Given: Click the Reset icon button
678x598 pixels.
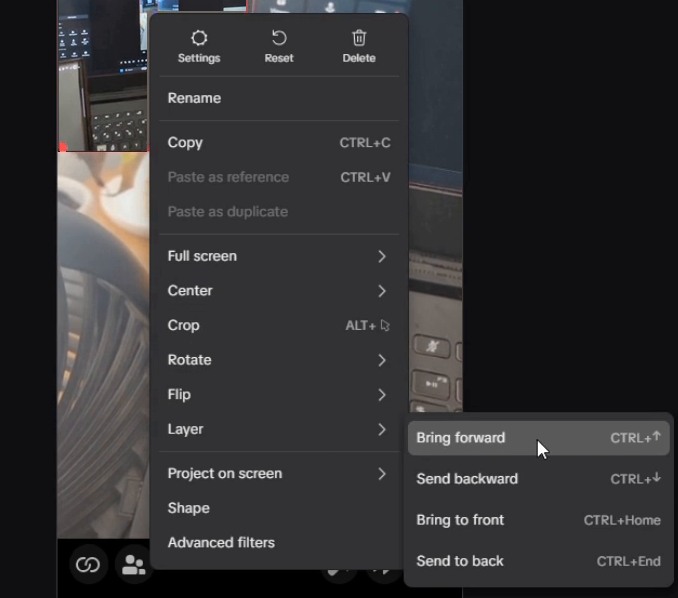Looking at the screenshot, I should click(x=279, y=47).
